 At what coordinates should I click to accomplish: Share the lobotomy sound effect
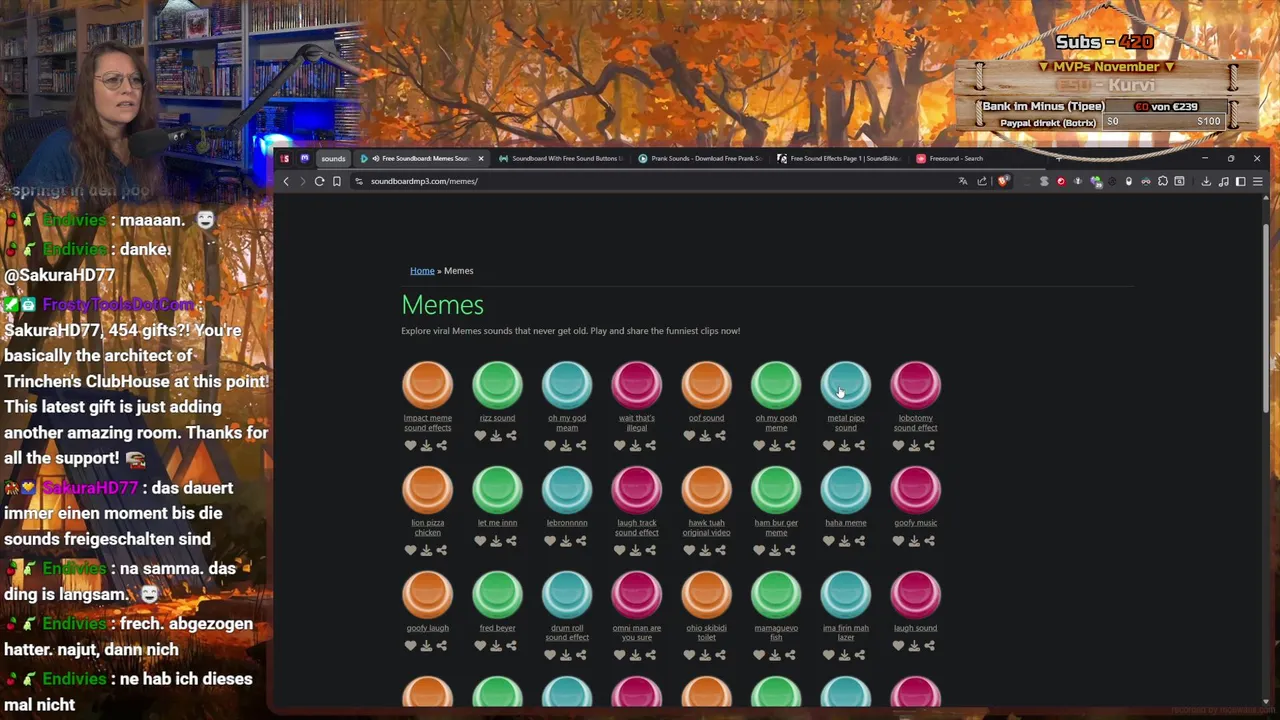point(929,446)
